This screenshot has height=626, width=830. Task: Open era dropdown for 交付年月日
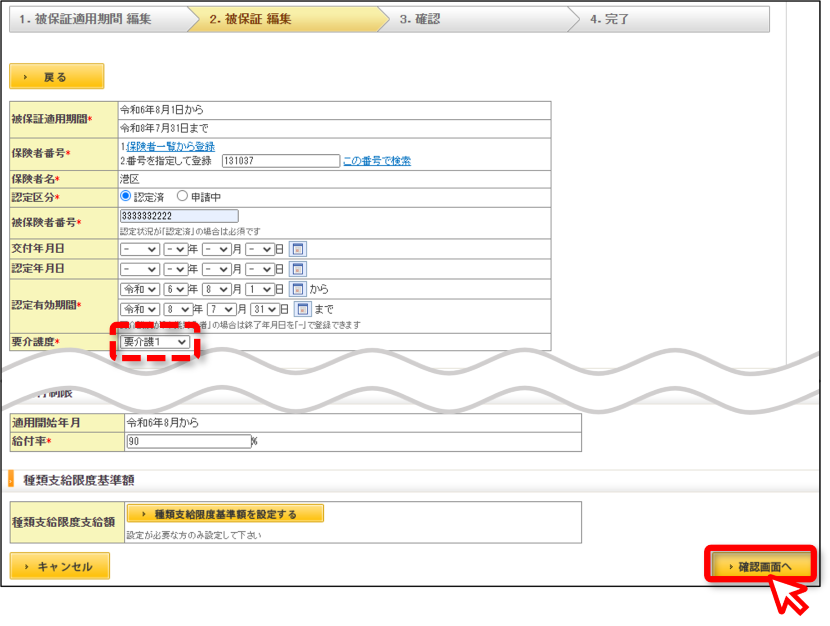pyautogui.click(x=140, y=249)
